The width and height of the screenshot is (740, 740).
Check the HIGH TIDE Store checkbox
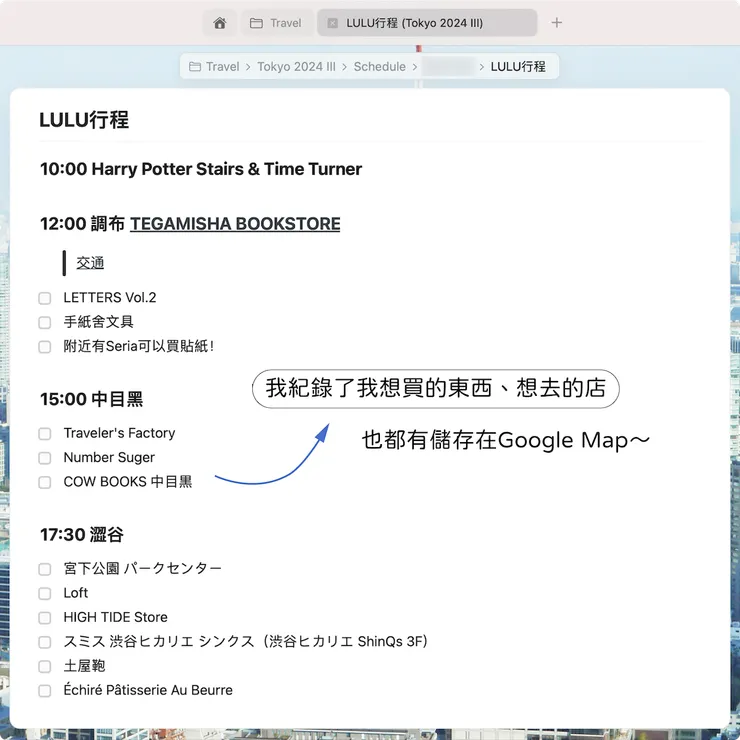pyautogui.click(x=45, y=618)
